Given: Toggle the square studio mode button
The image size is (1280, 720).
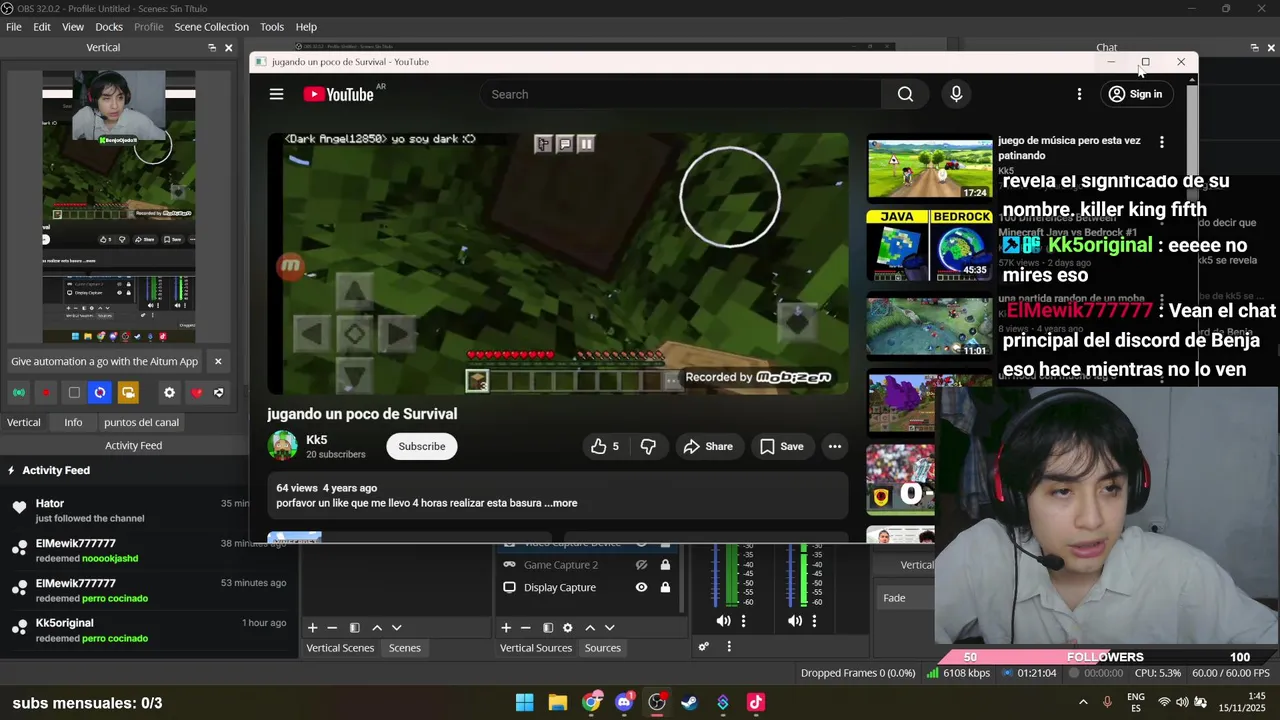Looking at the screenshot, I should tap(73, 393).
